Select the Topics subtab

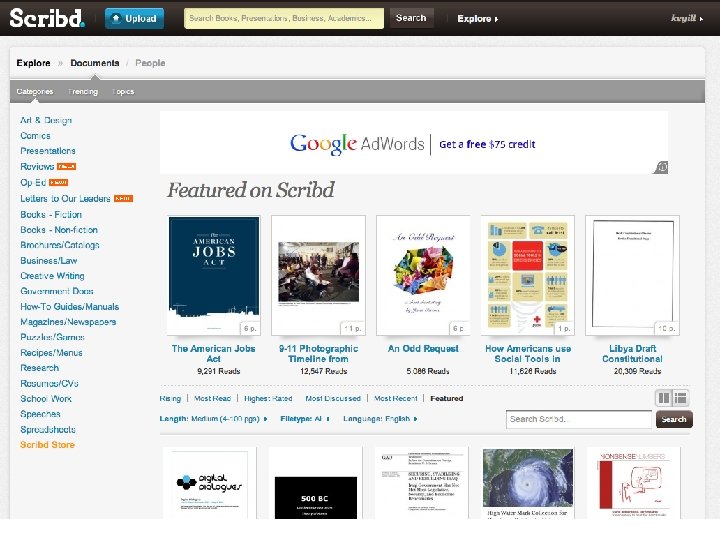pos(123,91)
